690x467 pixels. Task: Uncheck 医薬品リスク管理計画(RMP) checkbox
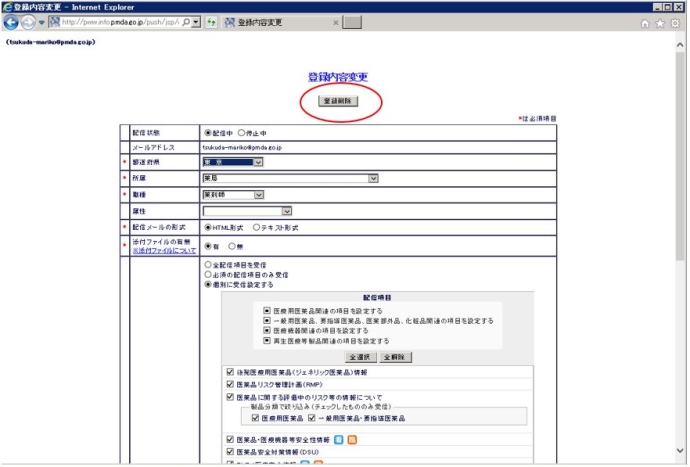(x=230, y=384)
